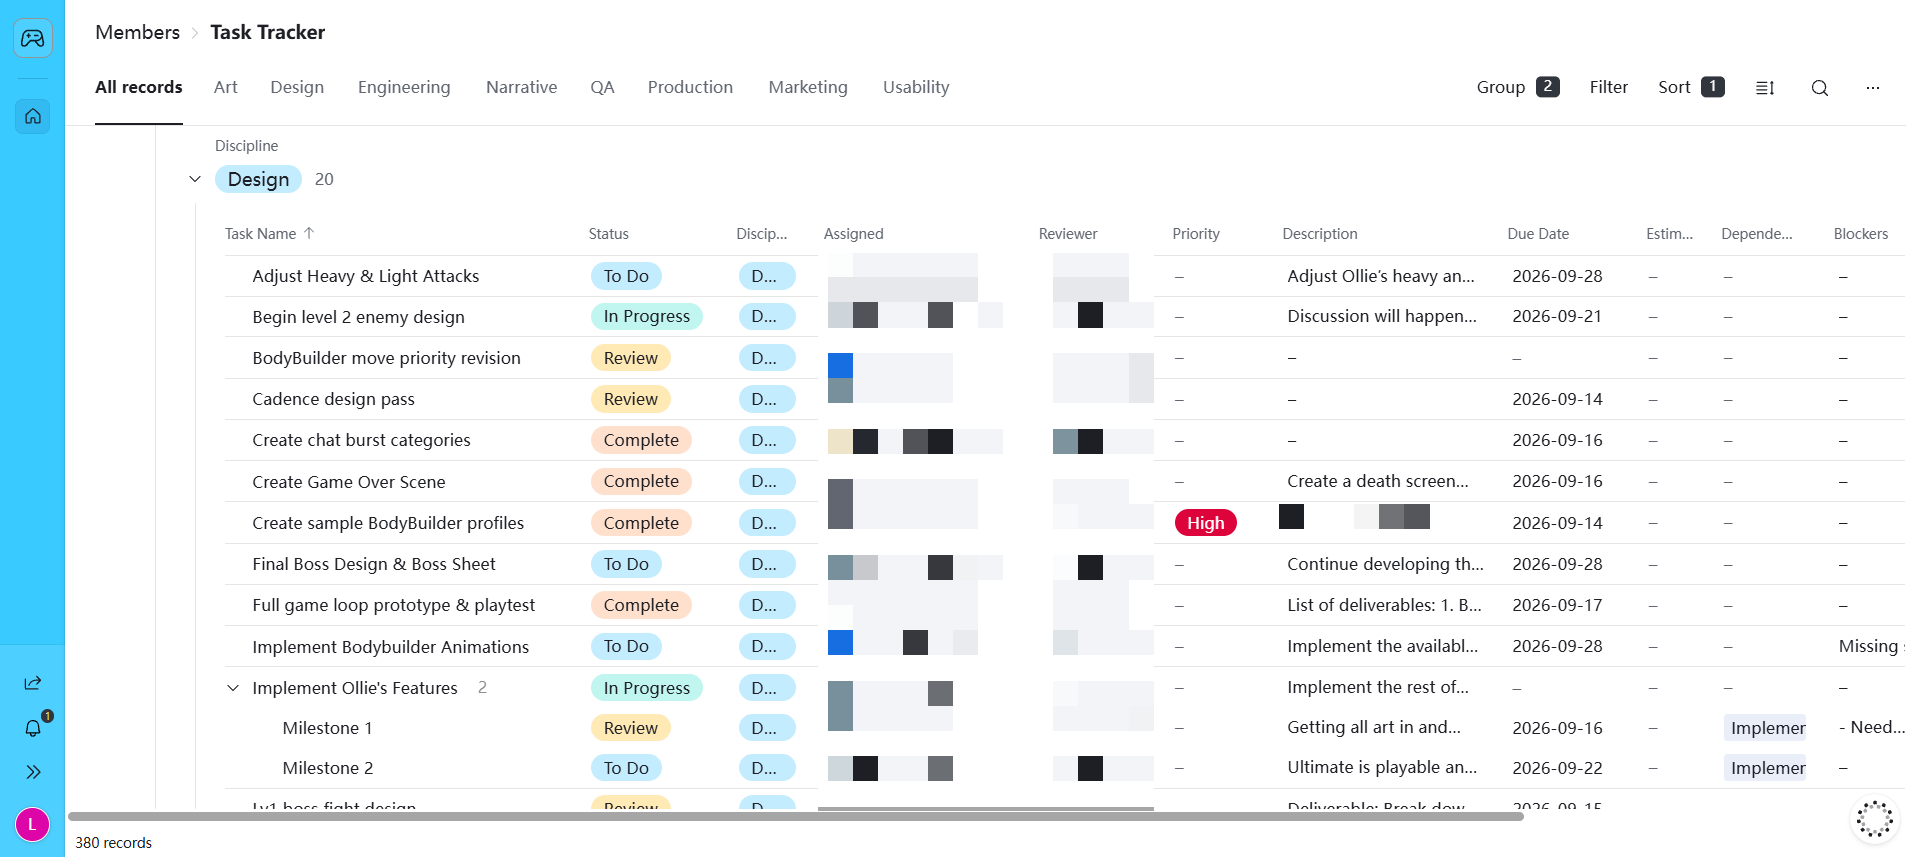Click In Progress status for Begin level 2

coord(647,316)
